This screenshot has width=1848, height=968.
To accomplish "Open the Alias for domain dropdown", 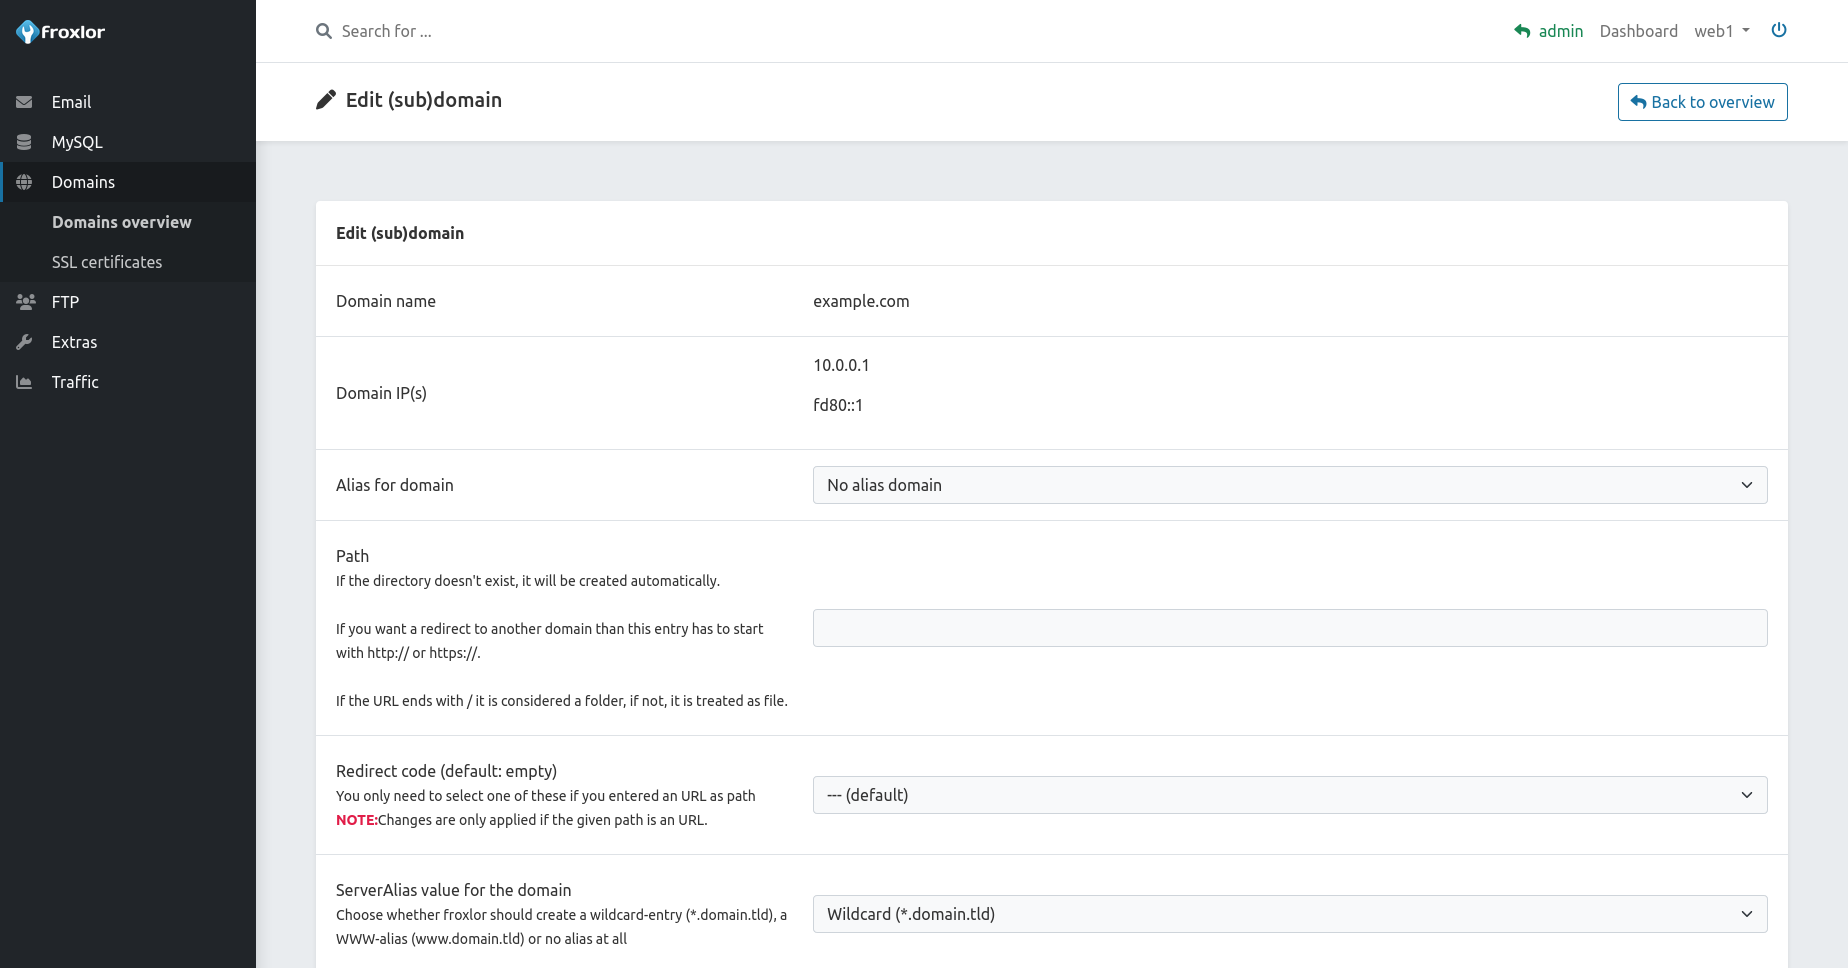I will pos(1289,485).
